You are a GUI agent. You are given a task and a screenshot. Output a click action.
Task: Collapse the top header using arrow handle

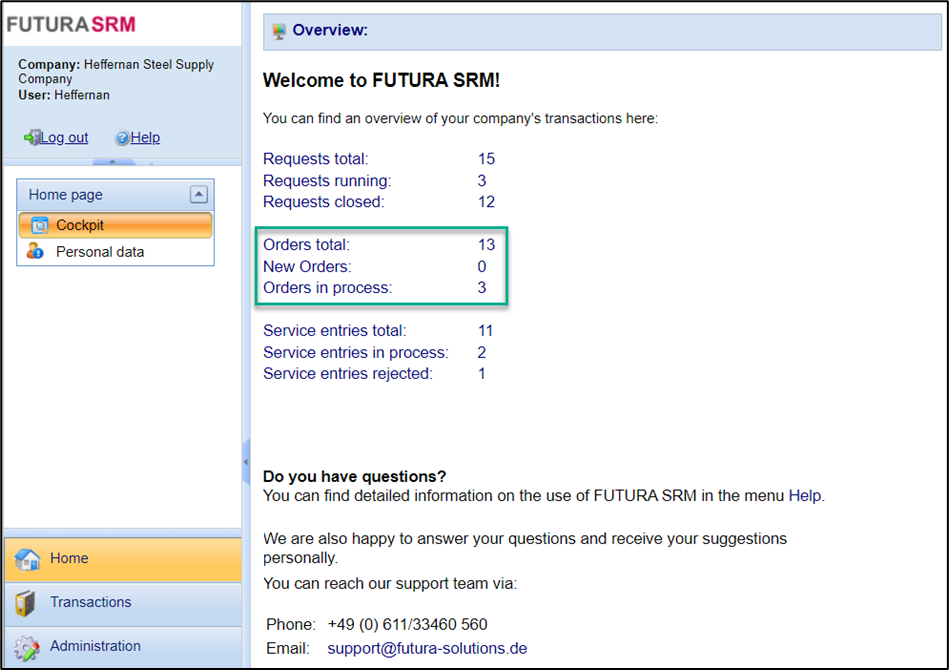tap(112, 162)
